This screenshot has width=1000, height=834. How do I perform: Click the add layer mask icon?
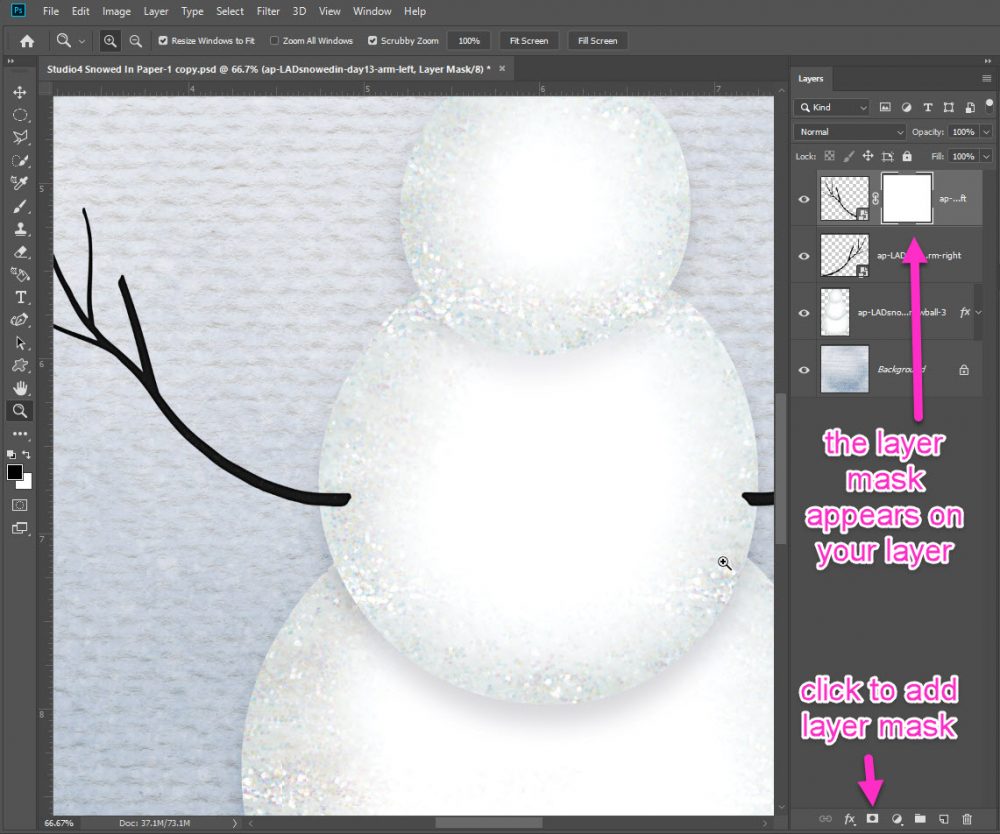click(x=872, y=818)
